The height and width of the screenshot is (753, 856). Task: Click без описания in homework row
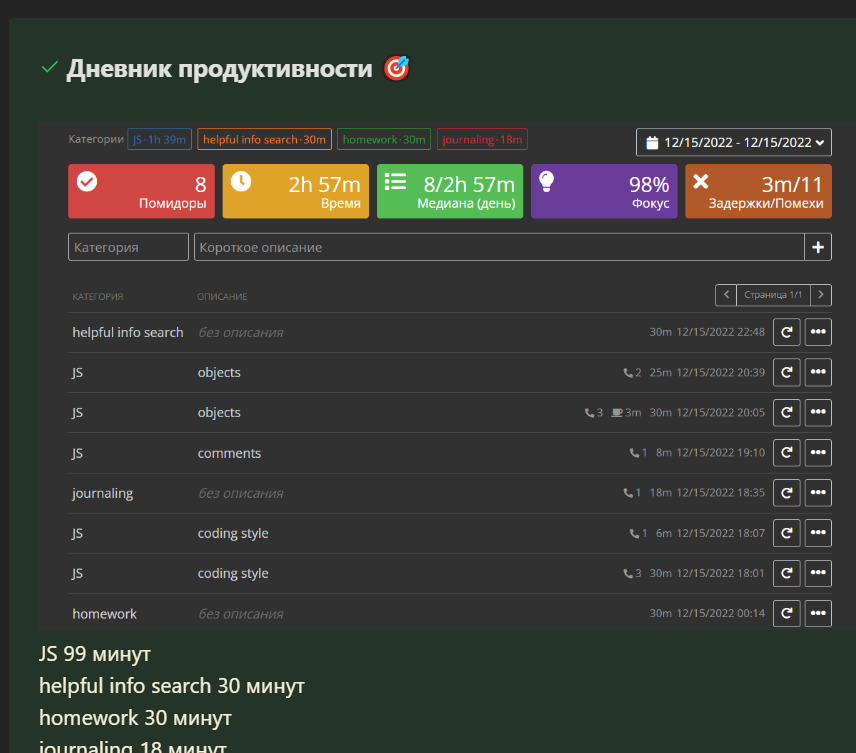(241, 614)
